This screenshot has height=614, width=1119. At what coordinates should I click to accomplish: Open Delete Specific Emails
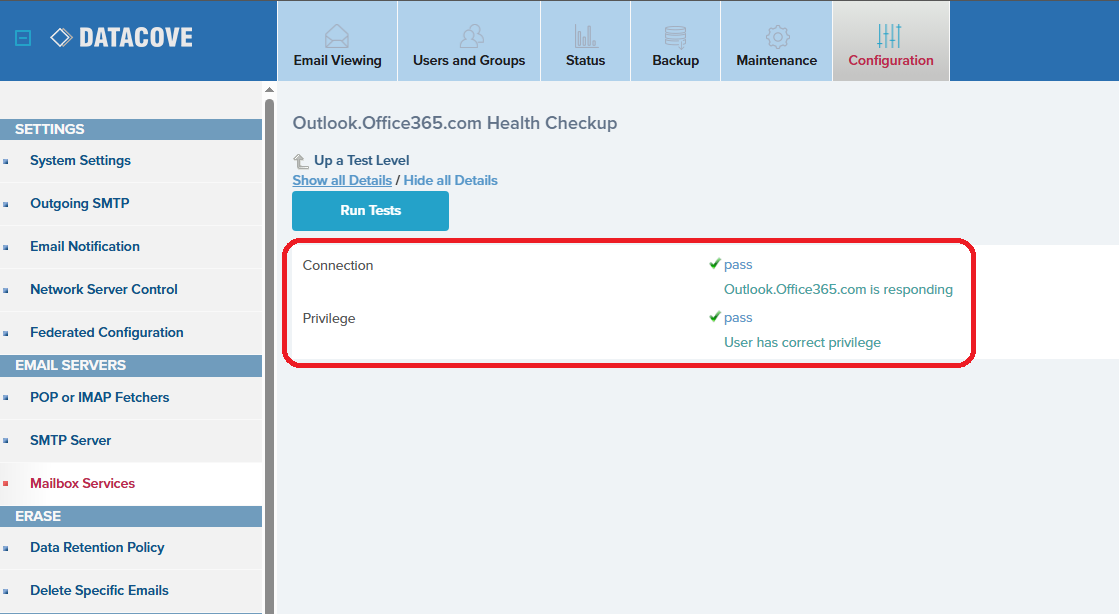pos(99,590)
